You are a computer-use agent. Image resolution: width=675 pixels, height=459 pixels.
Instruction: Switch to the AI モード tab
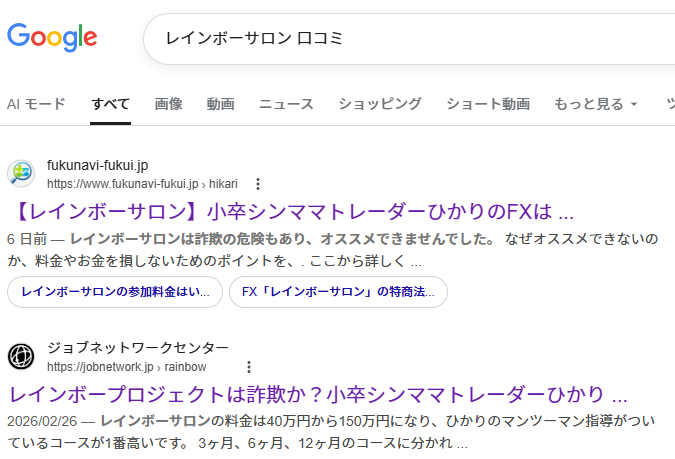pyautogui.click(x=36, y=104)
